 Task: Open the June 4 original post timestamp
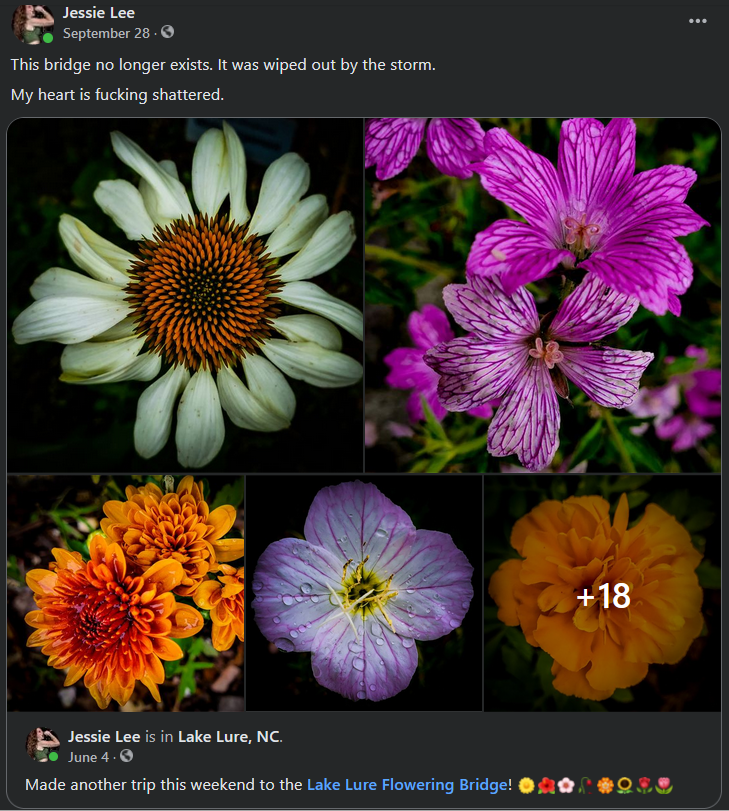point(88,757)
